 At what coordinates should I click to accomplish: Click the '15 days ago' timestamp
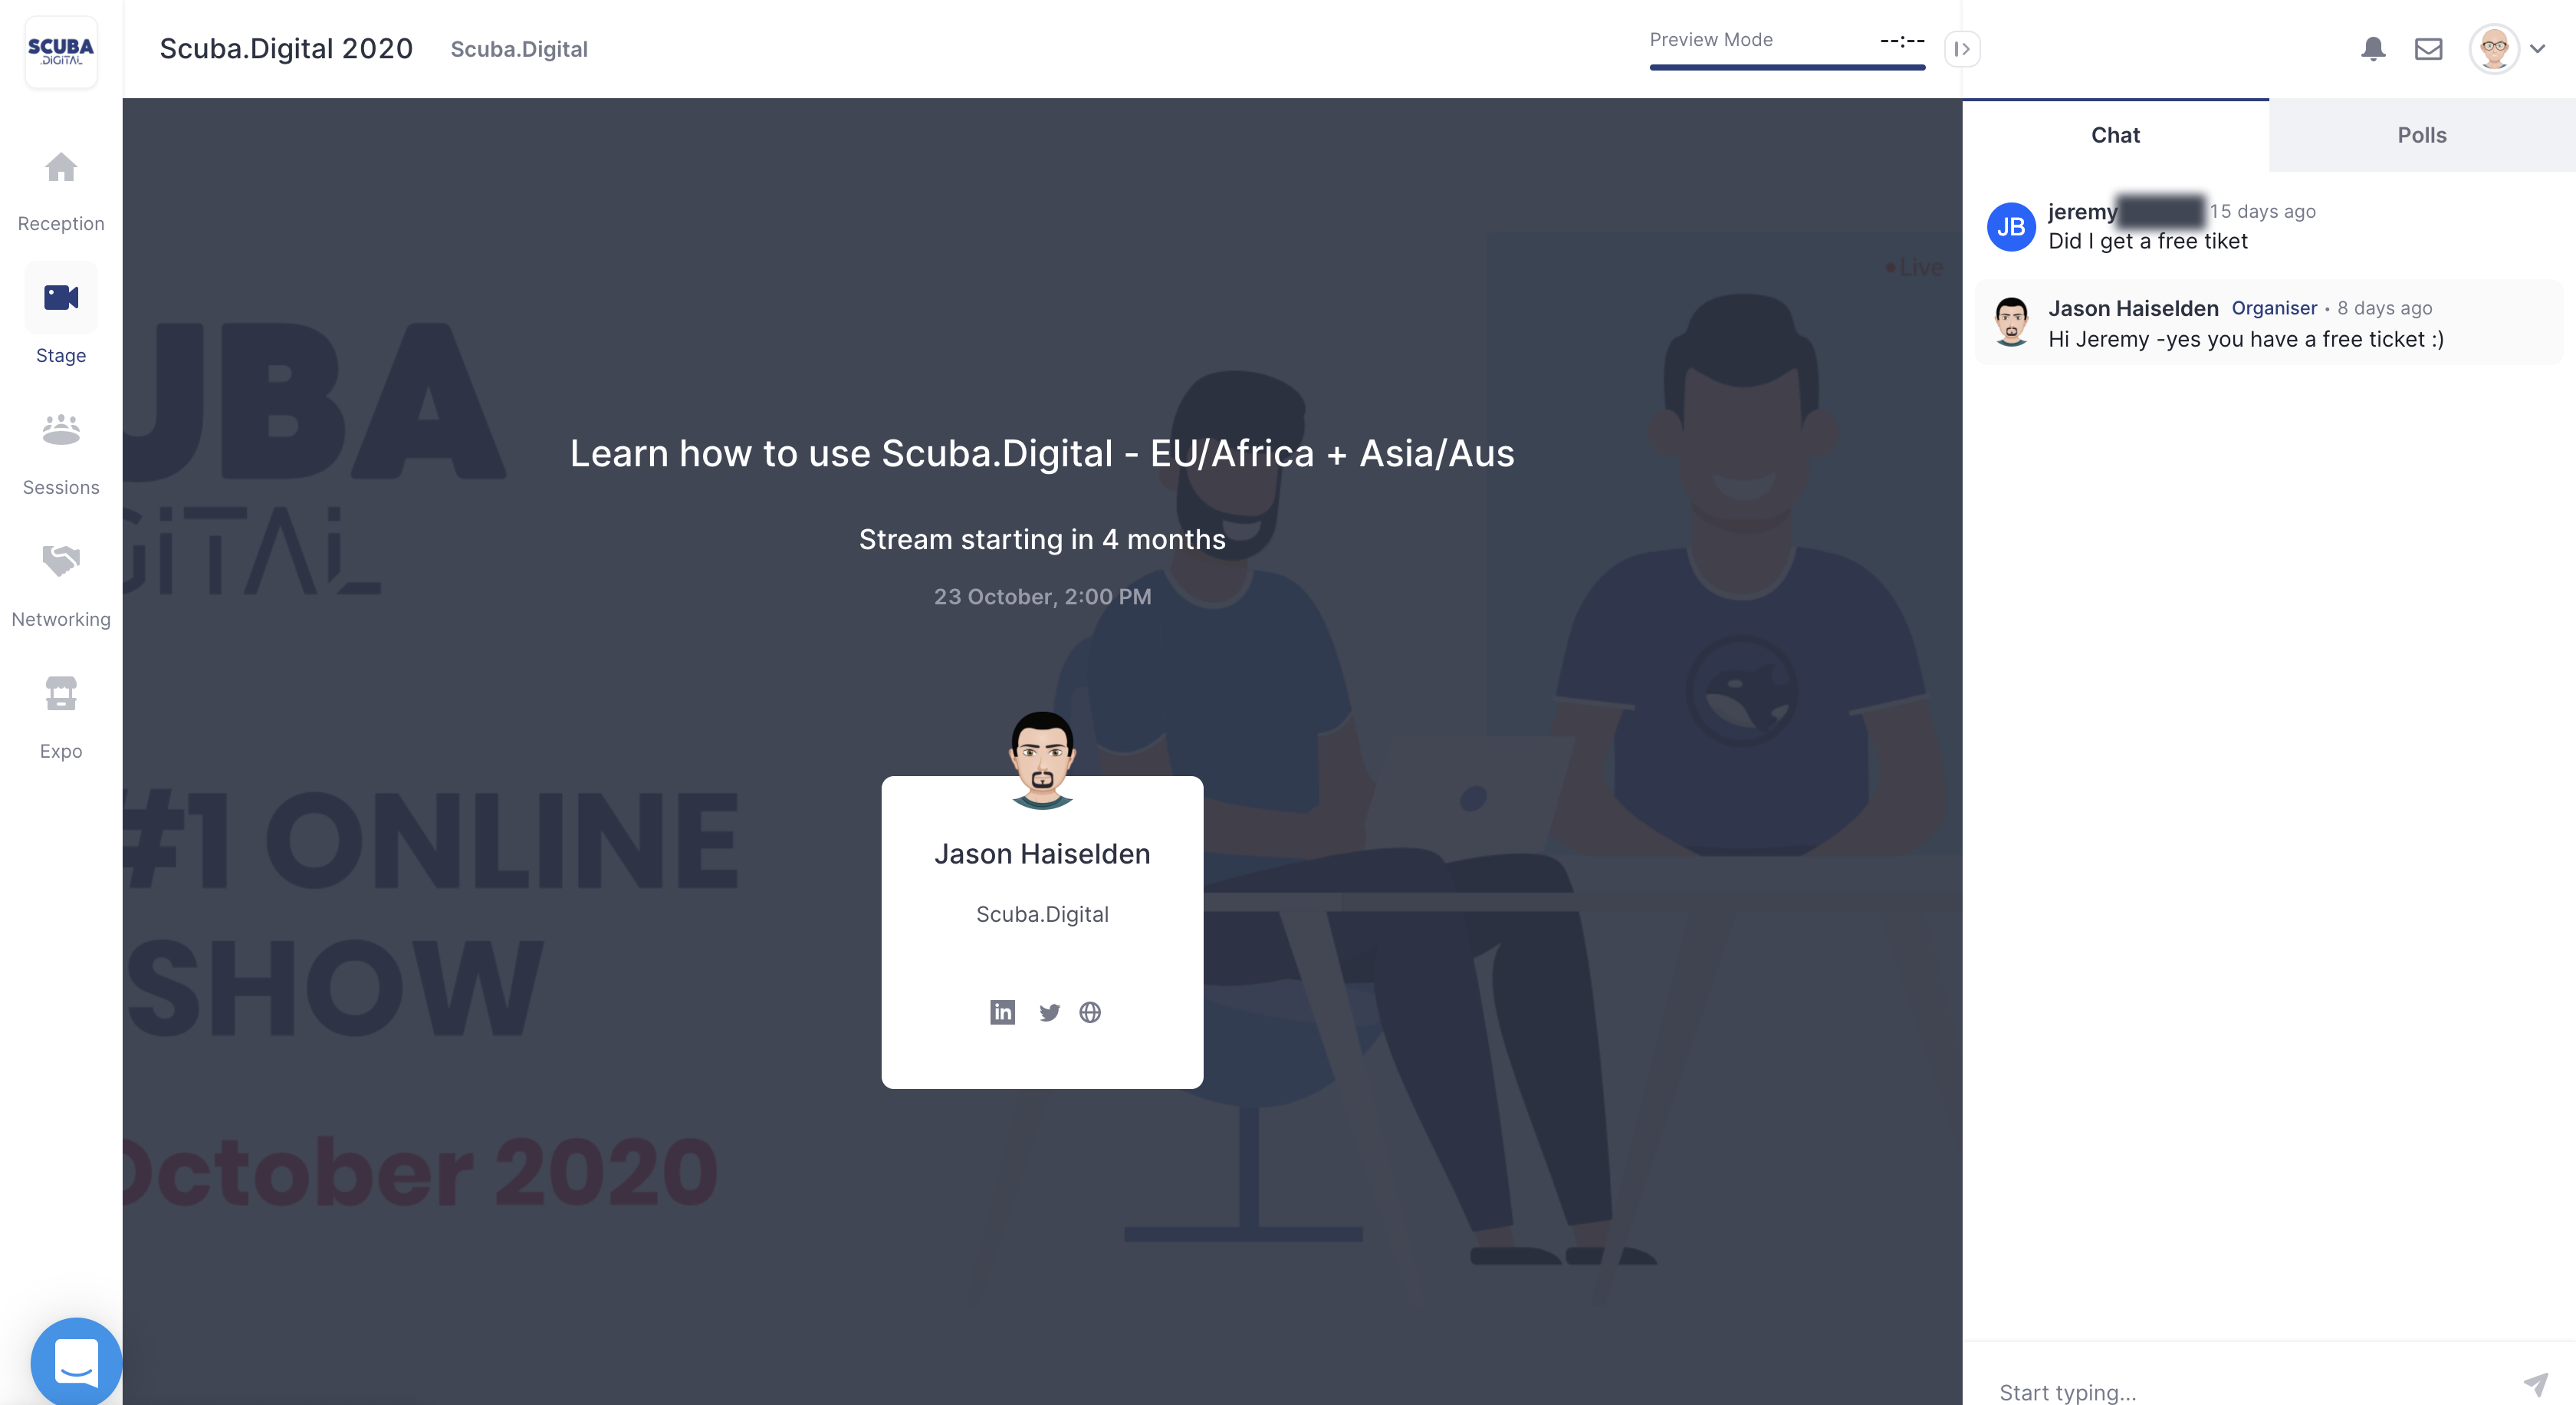click(2263, 211)
